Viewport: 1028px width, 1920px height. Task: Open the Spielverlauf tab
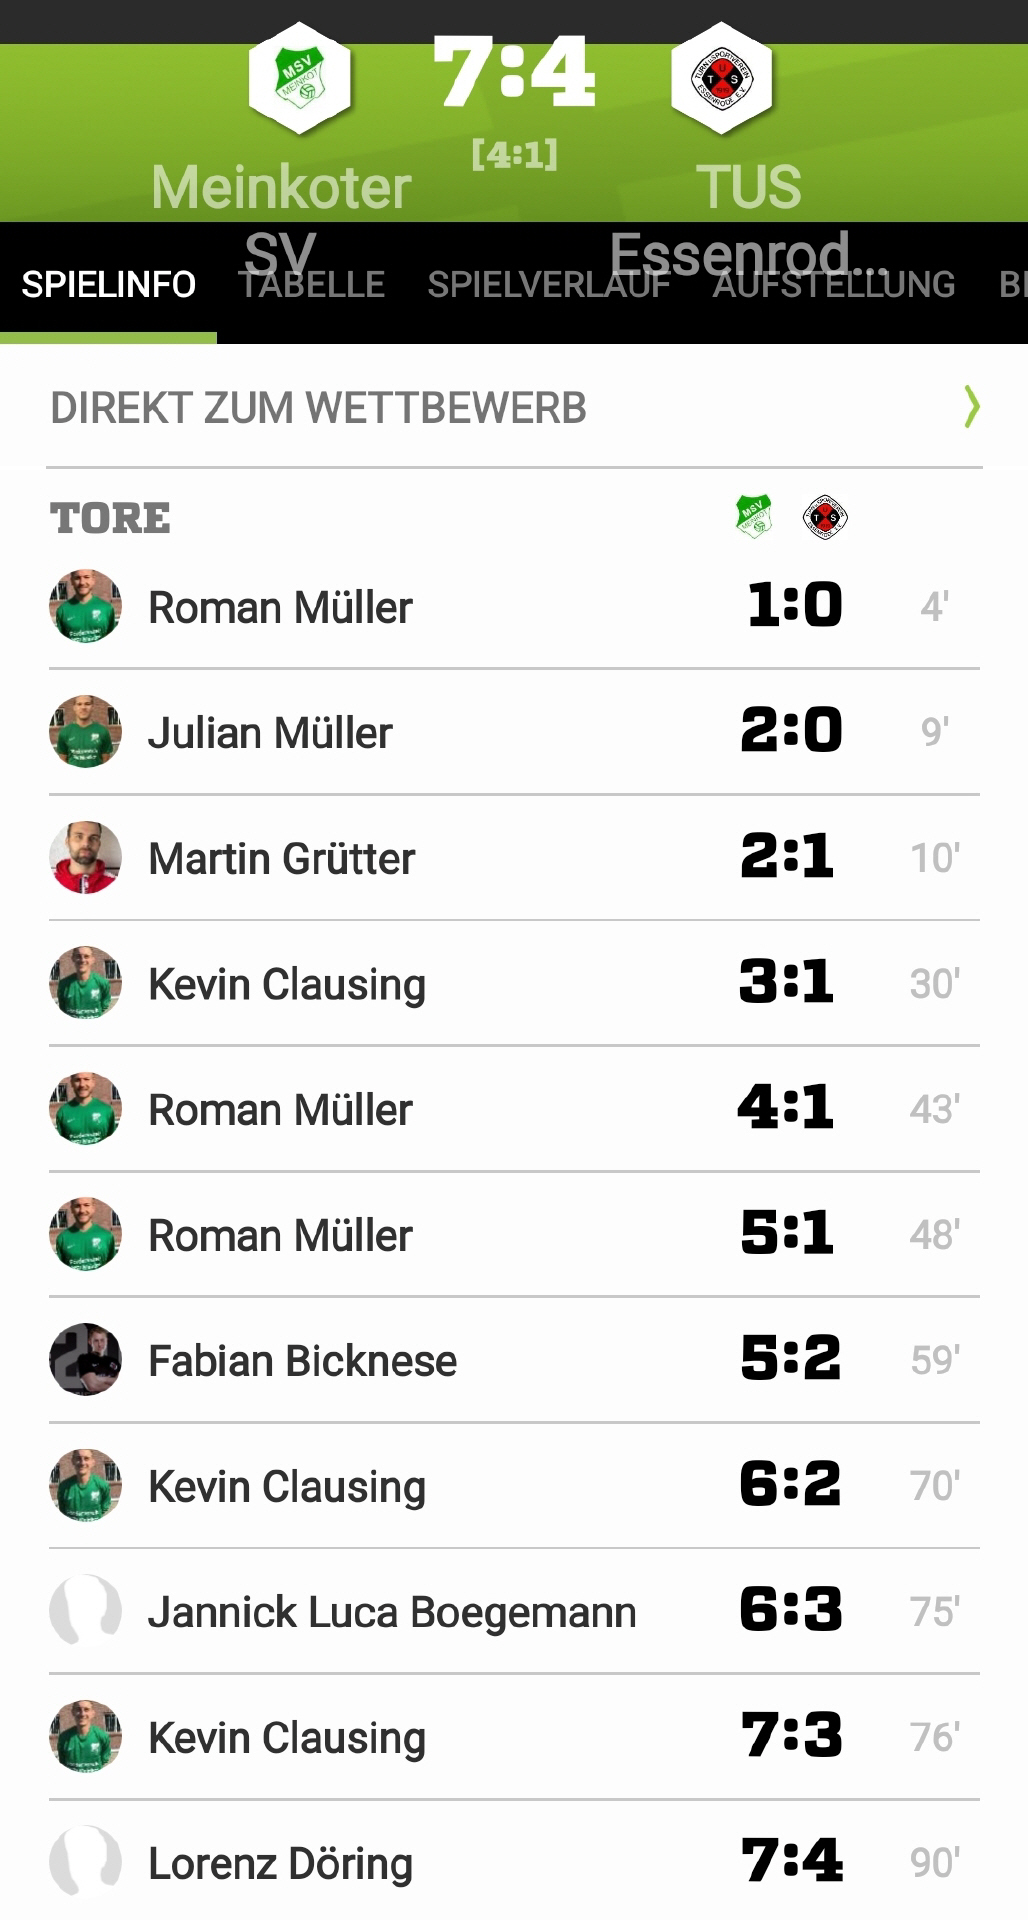coord(548,285)
